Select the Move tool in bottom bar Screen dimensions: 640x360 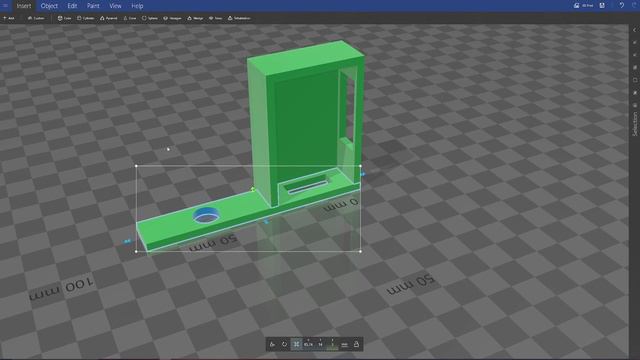click(x=272, y=344)
